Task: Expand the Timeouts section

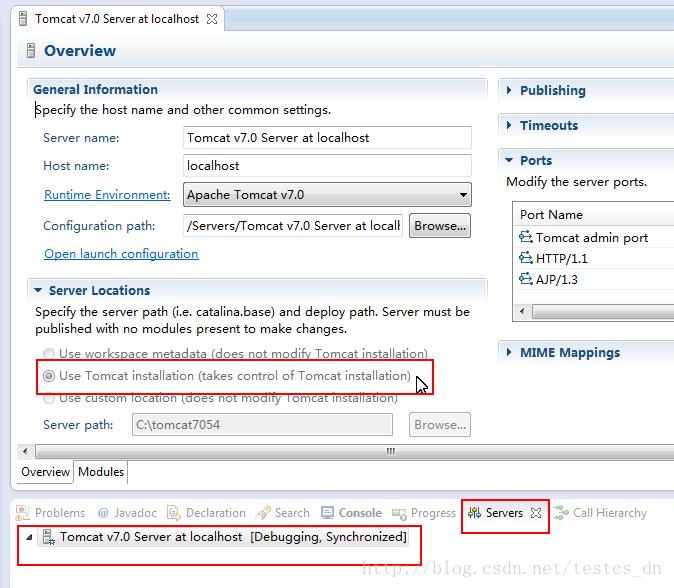Action: click(x=509, y=125)
